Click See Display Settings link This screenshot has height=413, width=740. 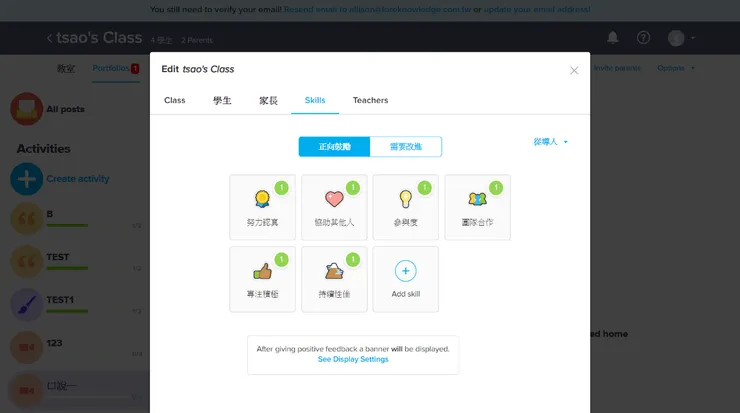tap(353, 359)
